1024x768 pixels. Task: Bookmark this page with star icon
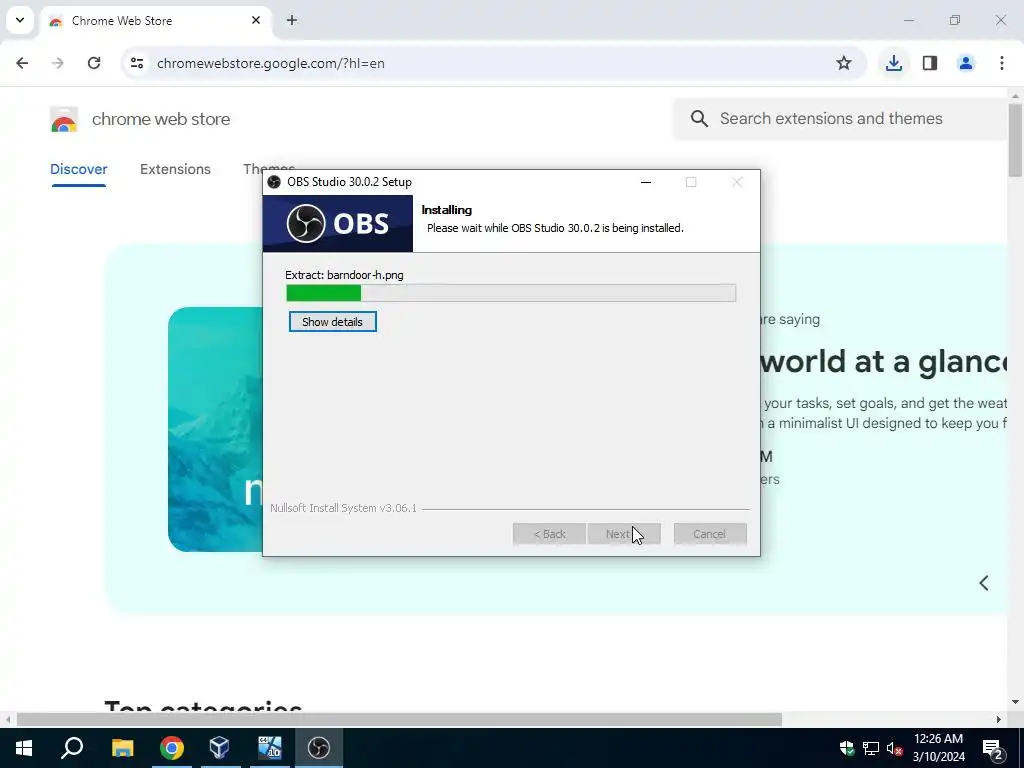click(x=844, y=63)
